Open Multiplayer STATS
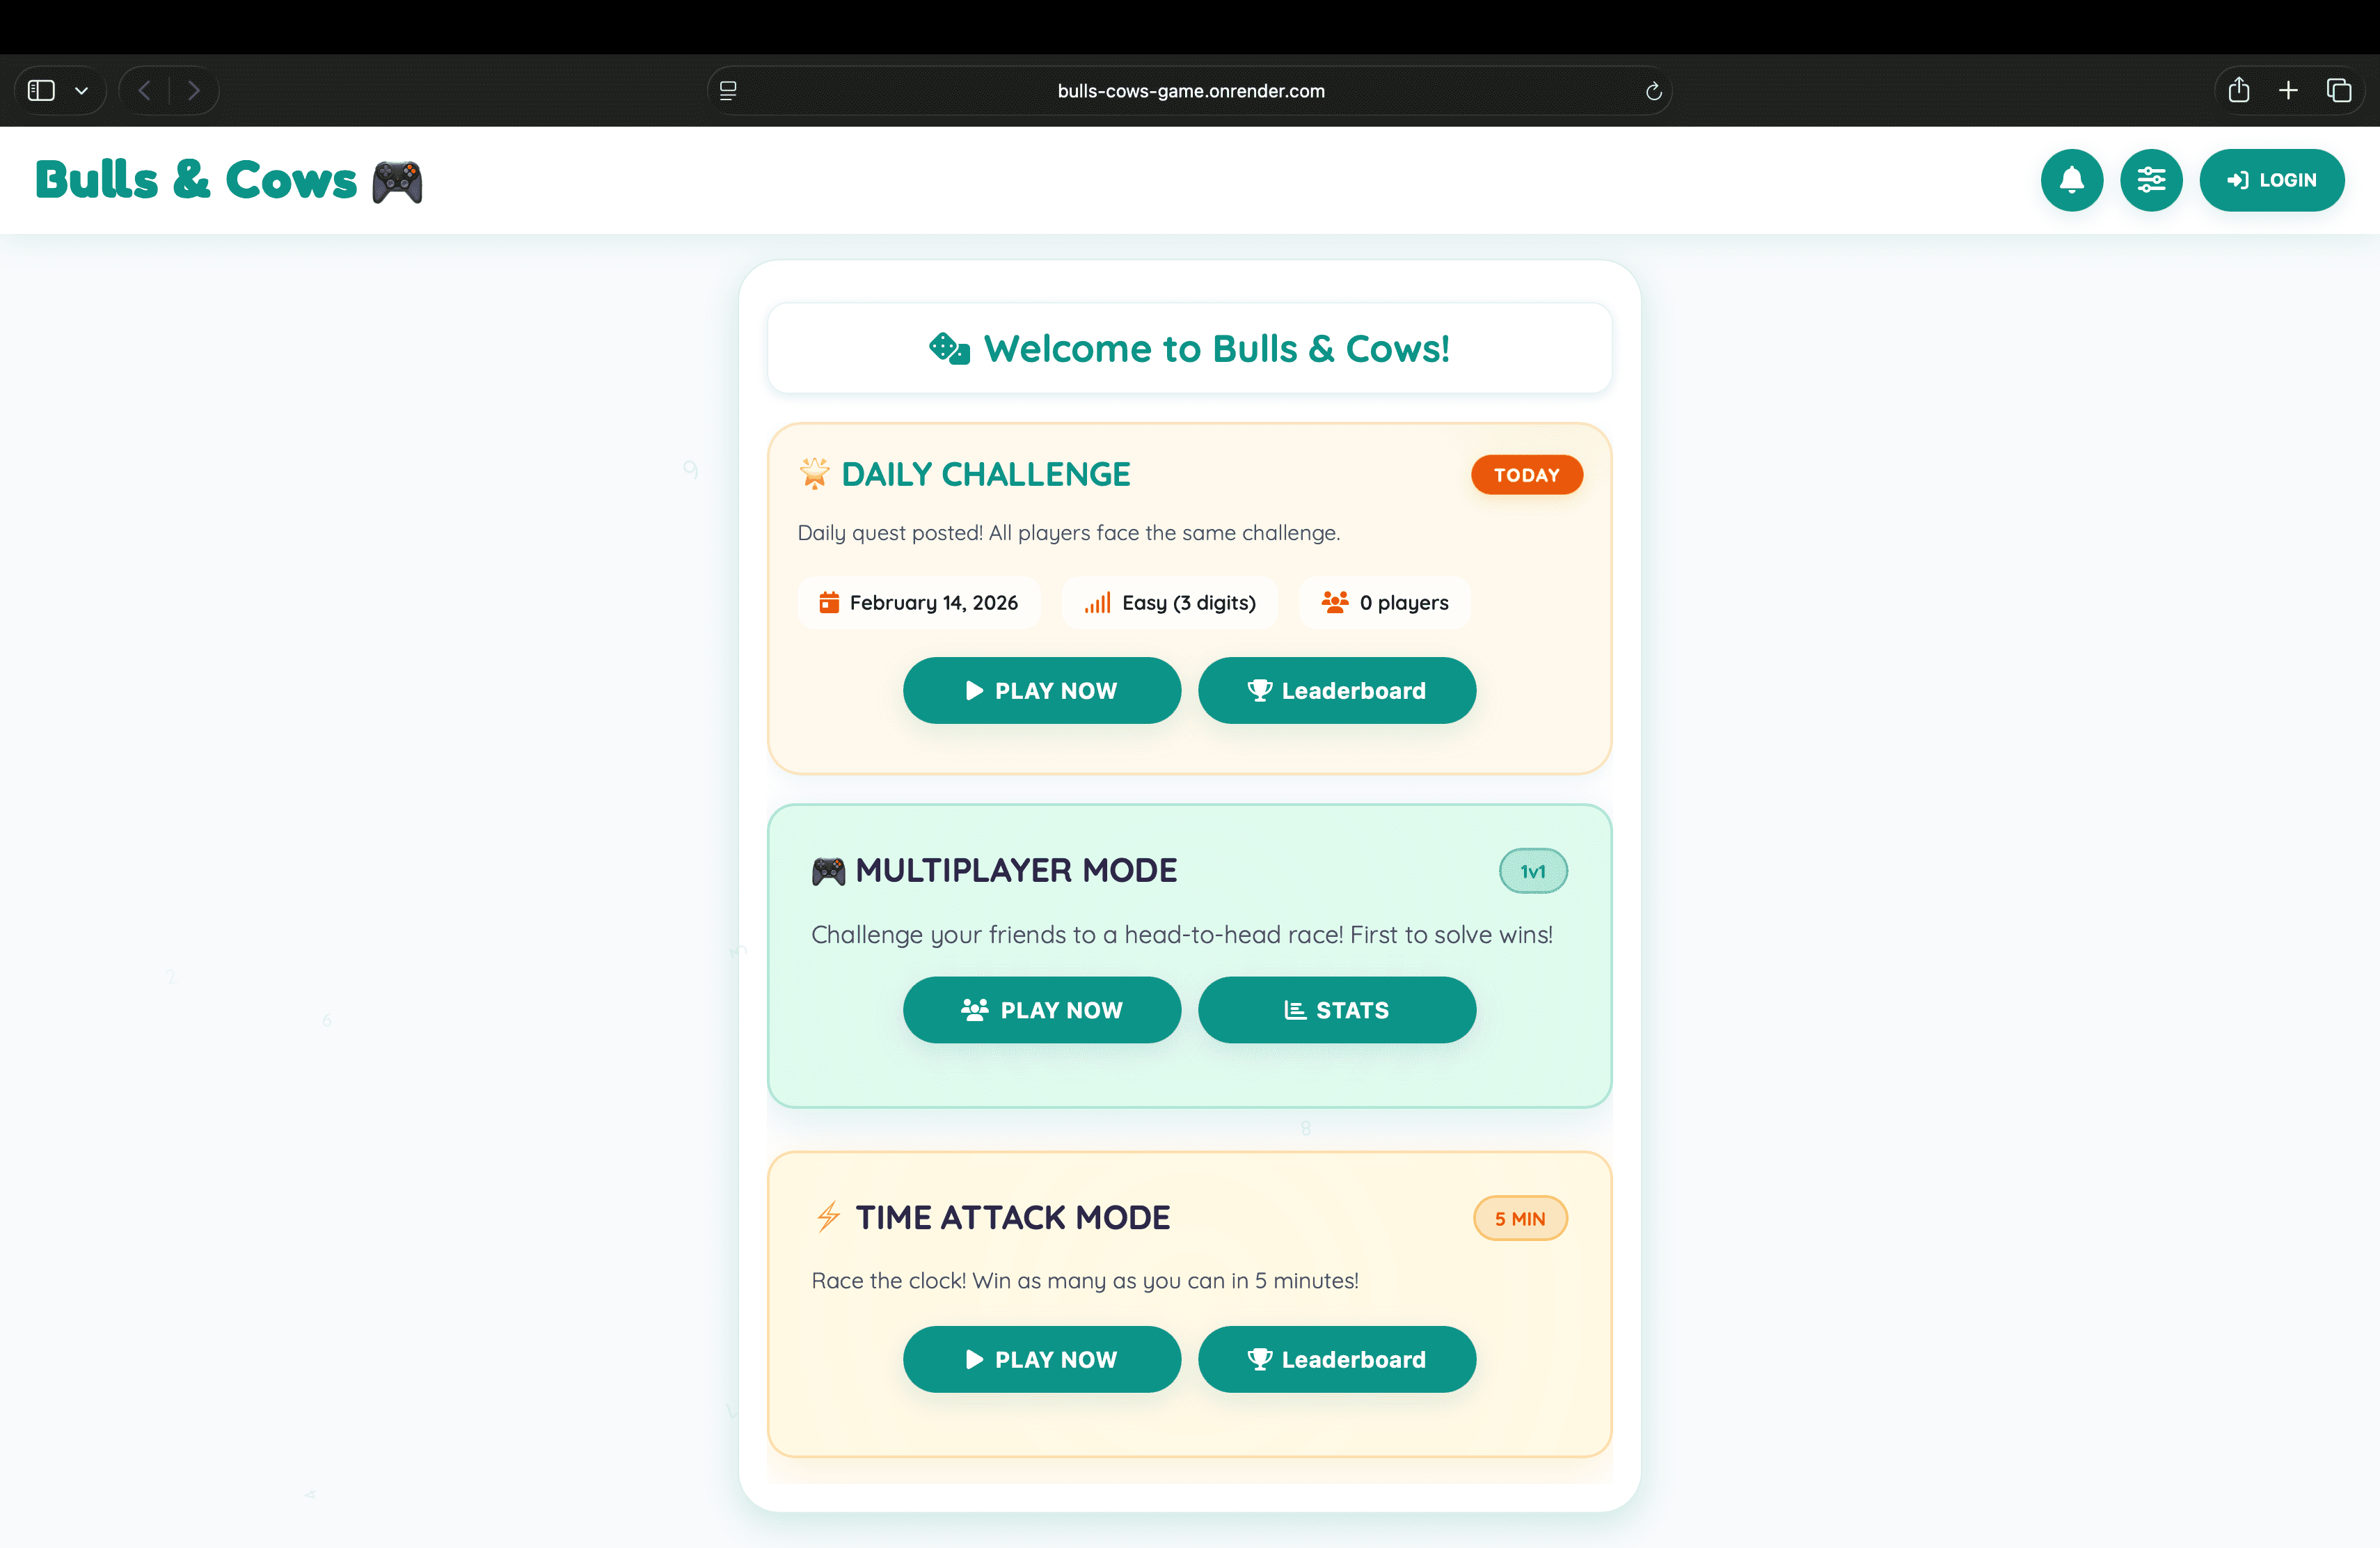 click(1336, 1010)
